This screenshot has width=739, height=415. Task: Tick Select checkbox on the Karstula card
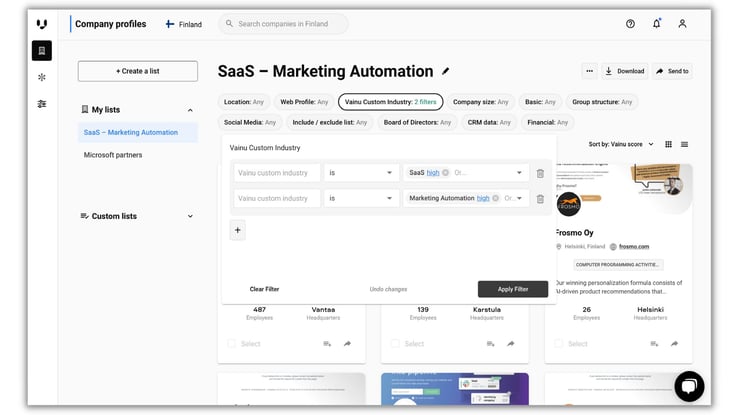(396, 344)
